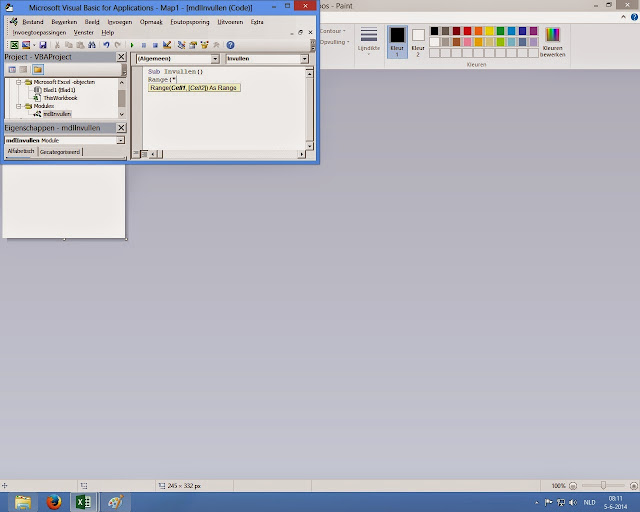Pick the yellow color swatch in Paint
Image resolution: width=640 pixels, height=512 pixels.
pyautogui.click(x=489, y=31)
